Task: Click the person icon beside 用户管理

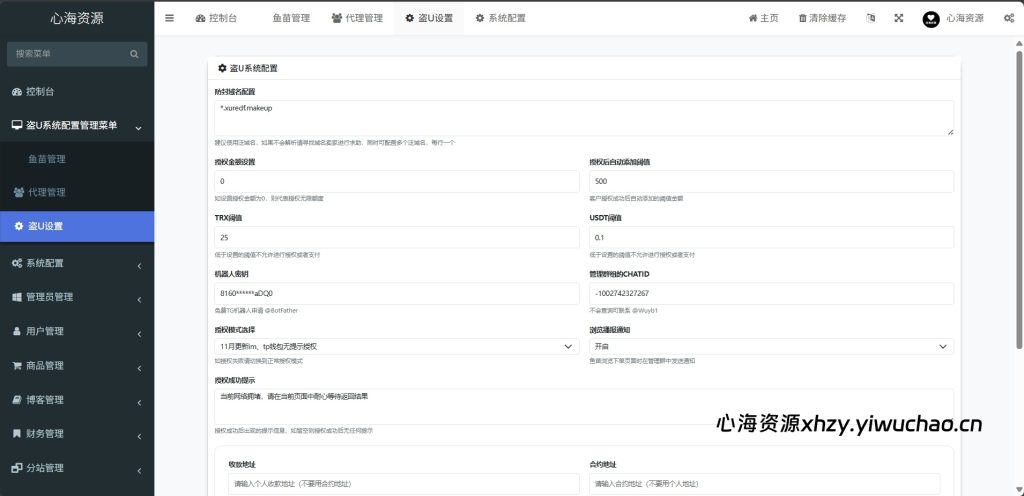Action: (x=17, y=332)
